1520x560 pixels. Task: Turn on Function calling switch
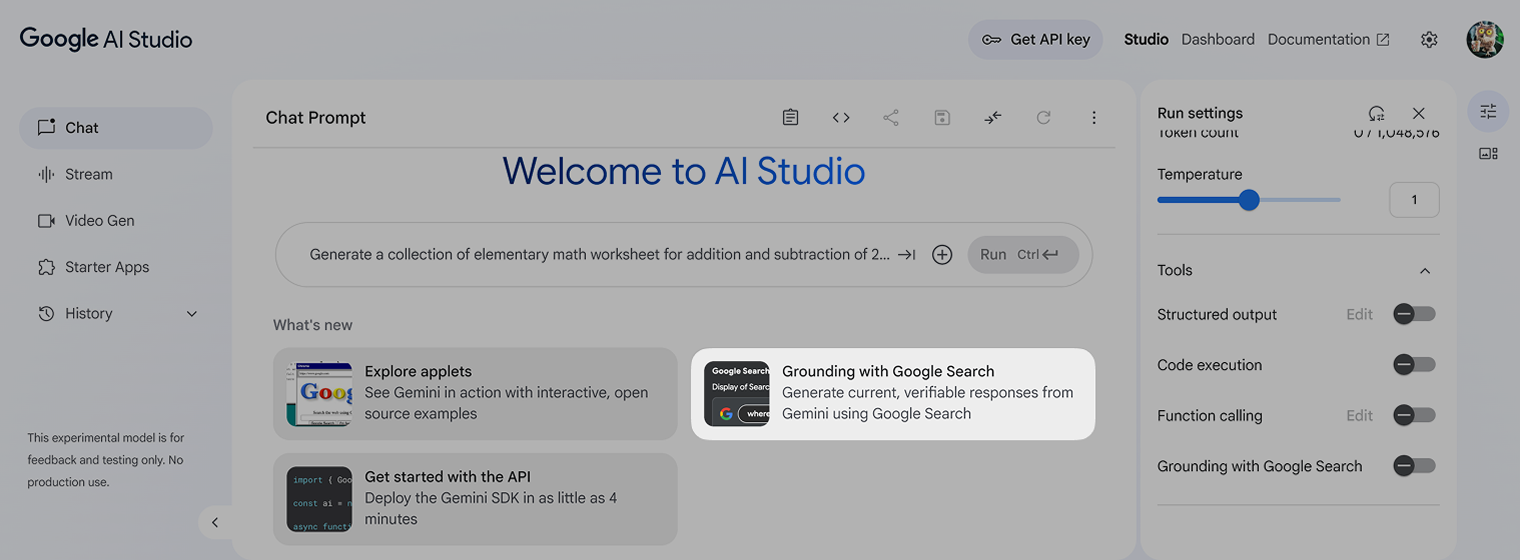click(1414, 415)
